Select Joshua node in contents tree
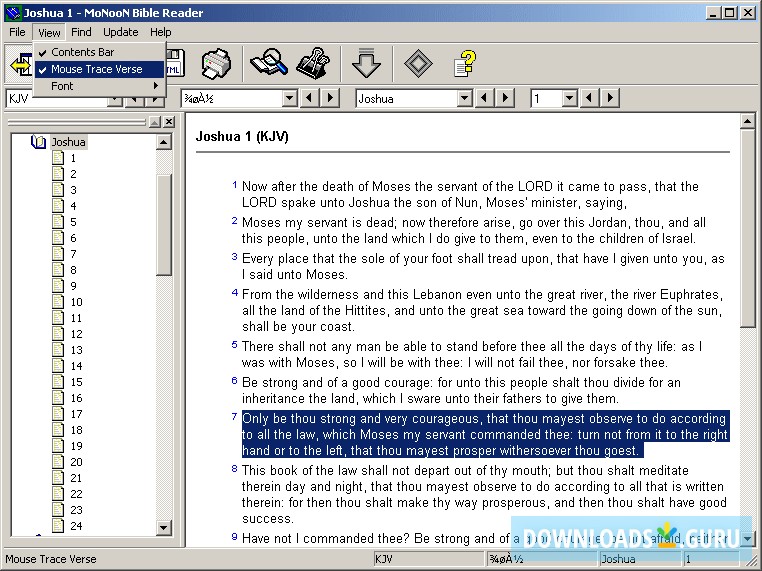The image size is (762, 571). click(x=69, y=142)
